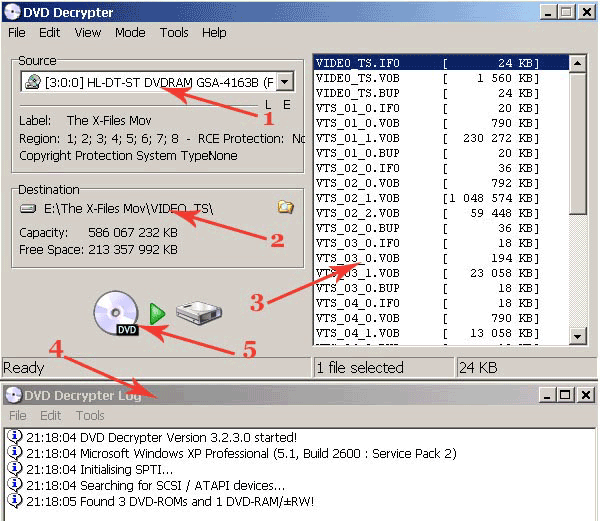This screenshot has height=521, width=600.
Task: Click the file list scrollbar thumb
Action: click(x=578, y=143)
